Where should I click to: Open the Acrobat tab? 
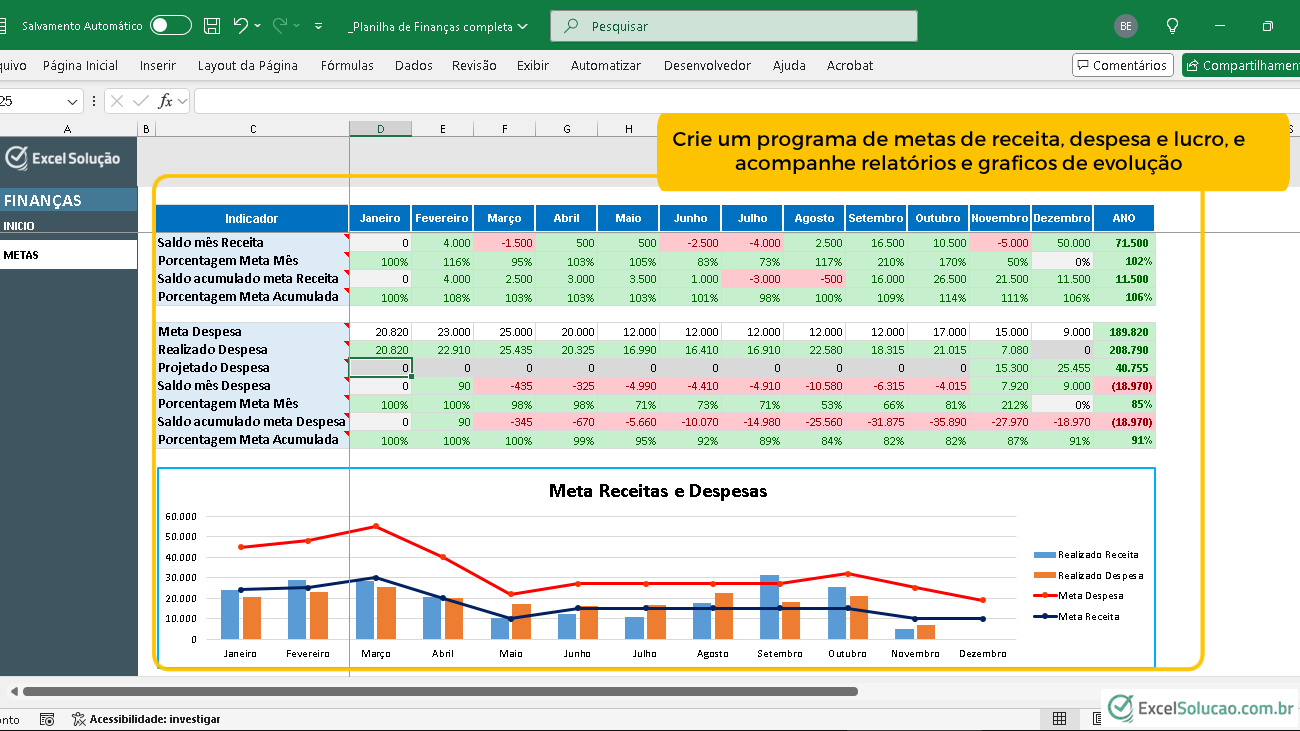point(850,65)
